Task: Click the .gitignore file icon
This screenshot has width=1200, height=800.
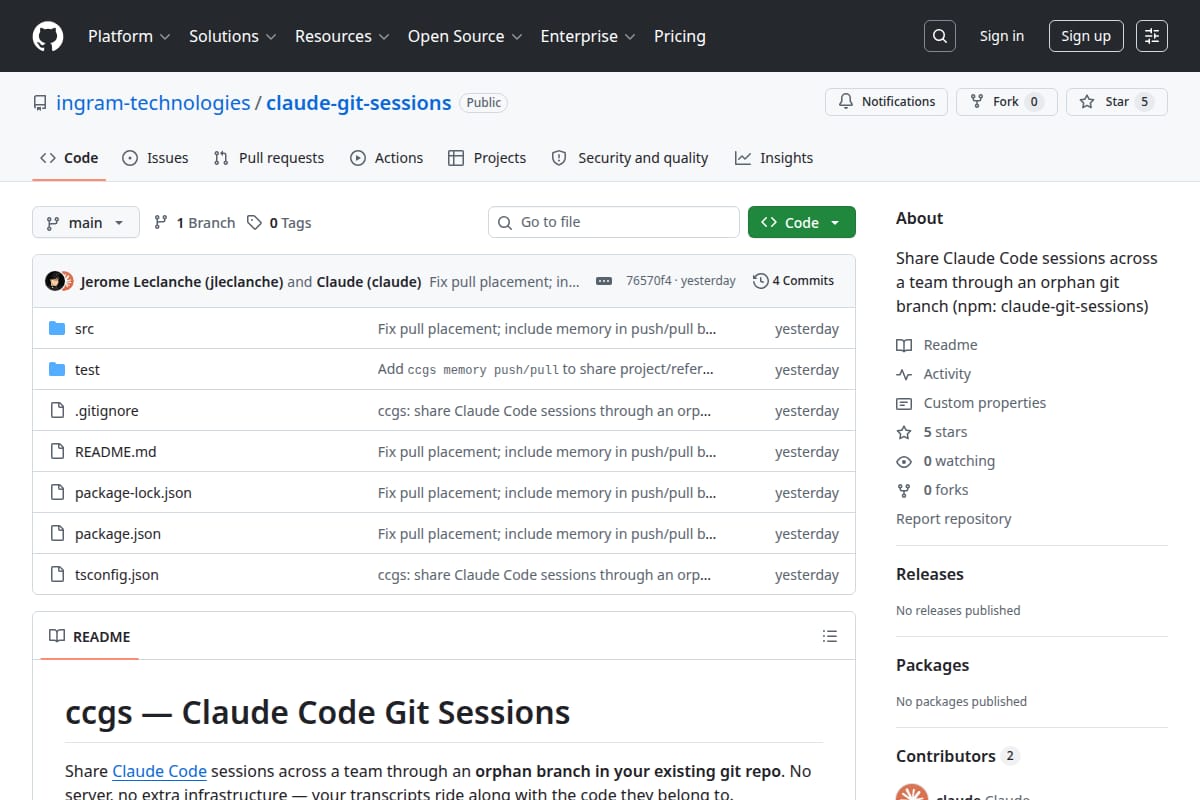Action: point(57,411)
